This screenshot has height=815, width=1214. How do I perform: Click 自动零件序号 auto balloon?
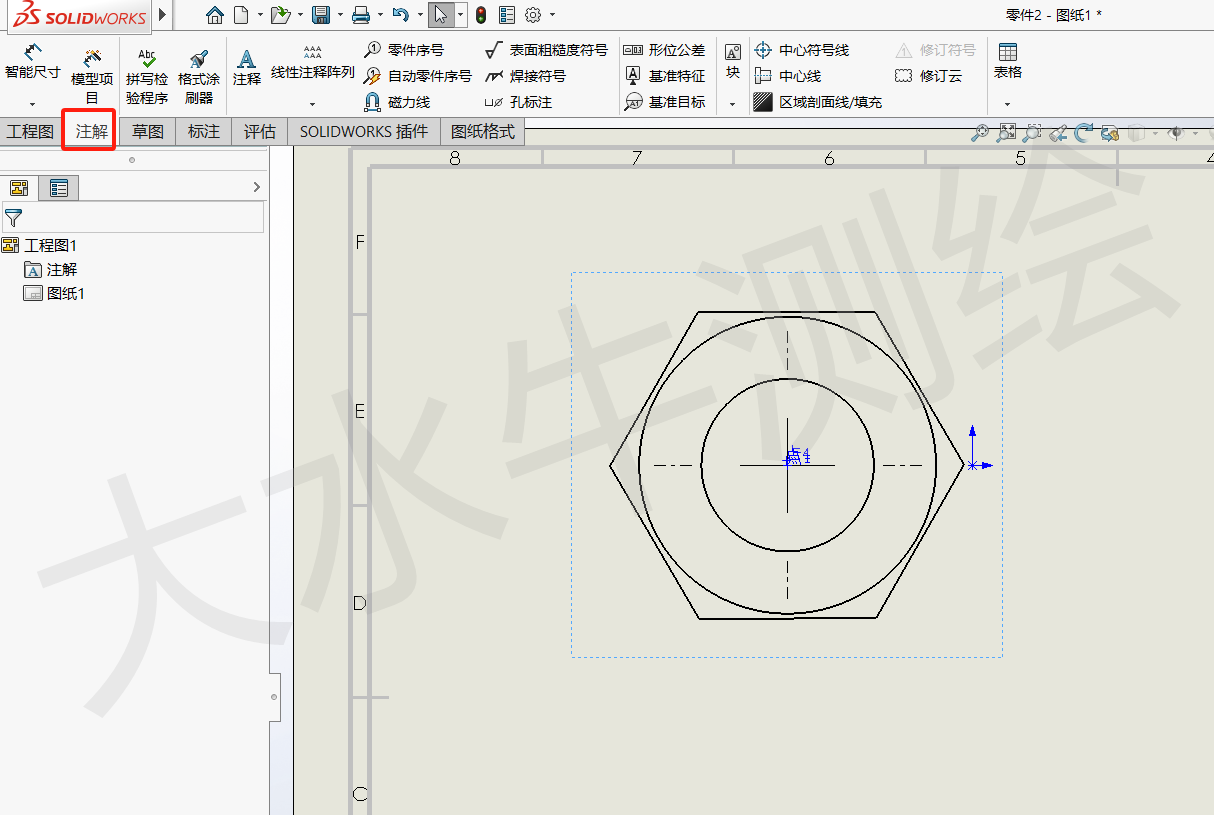[417, 75]
